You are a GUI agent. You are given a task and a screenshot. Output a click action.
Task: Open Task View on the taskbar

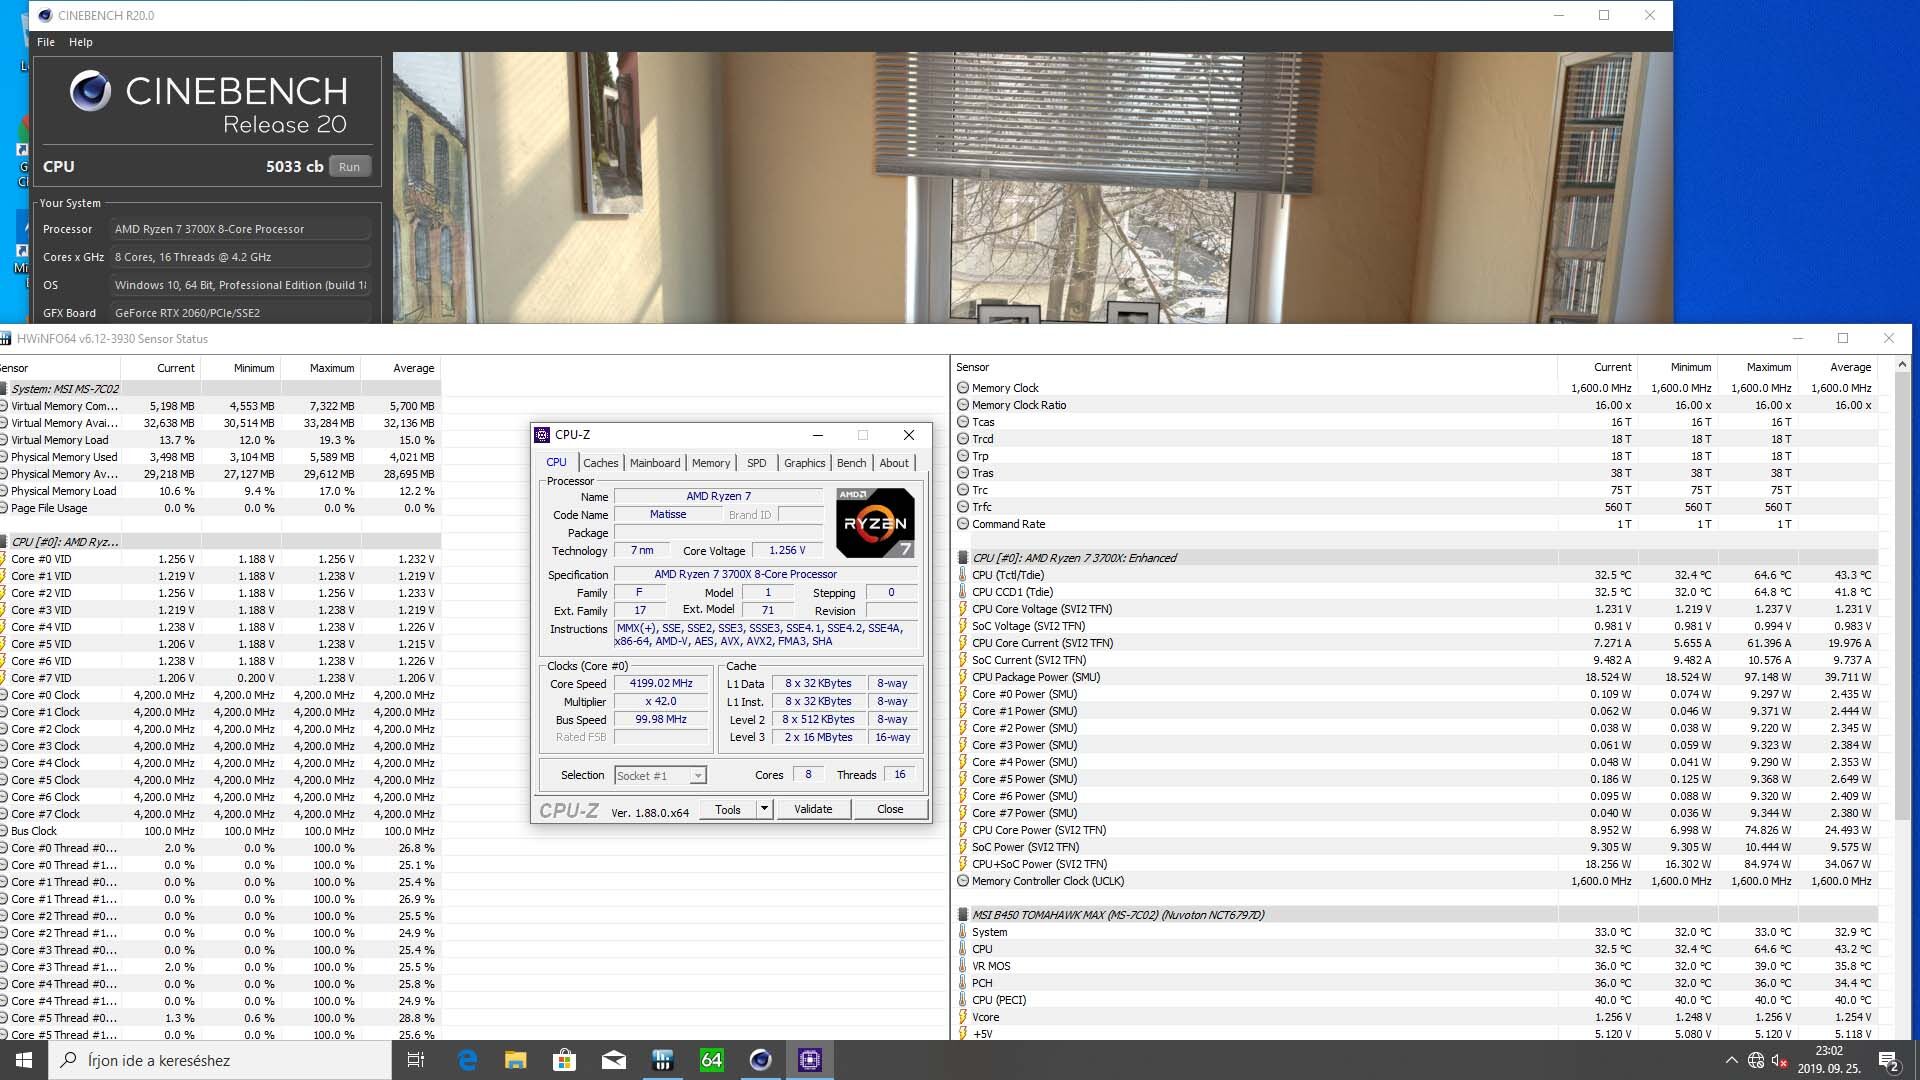point(416,1060)
